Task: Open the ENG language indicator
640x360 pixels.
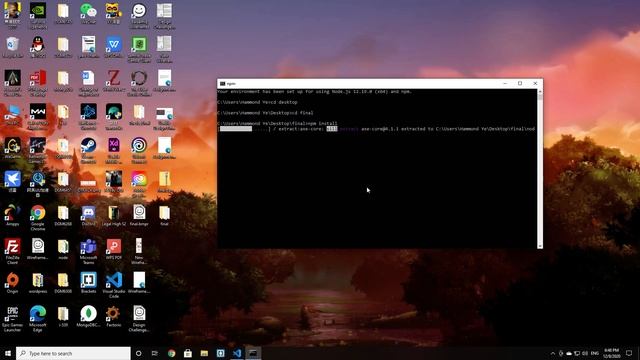Action: tap(595, 353)
